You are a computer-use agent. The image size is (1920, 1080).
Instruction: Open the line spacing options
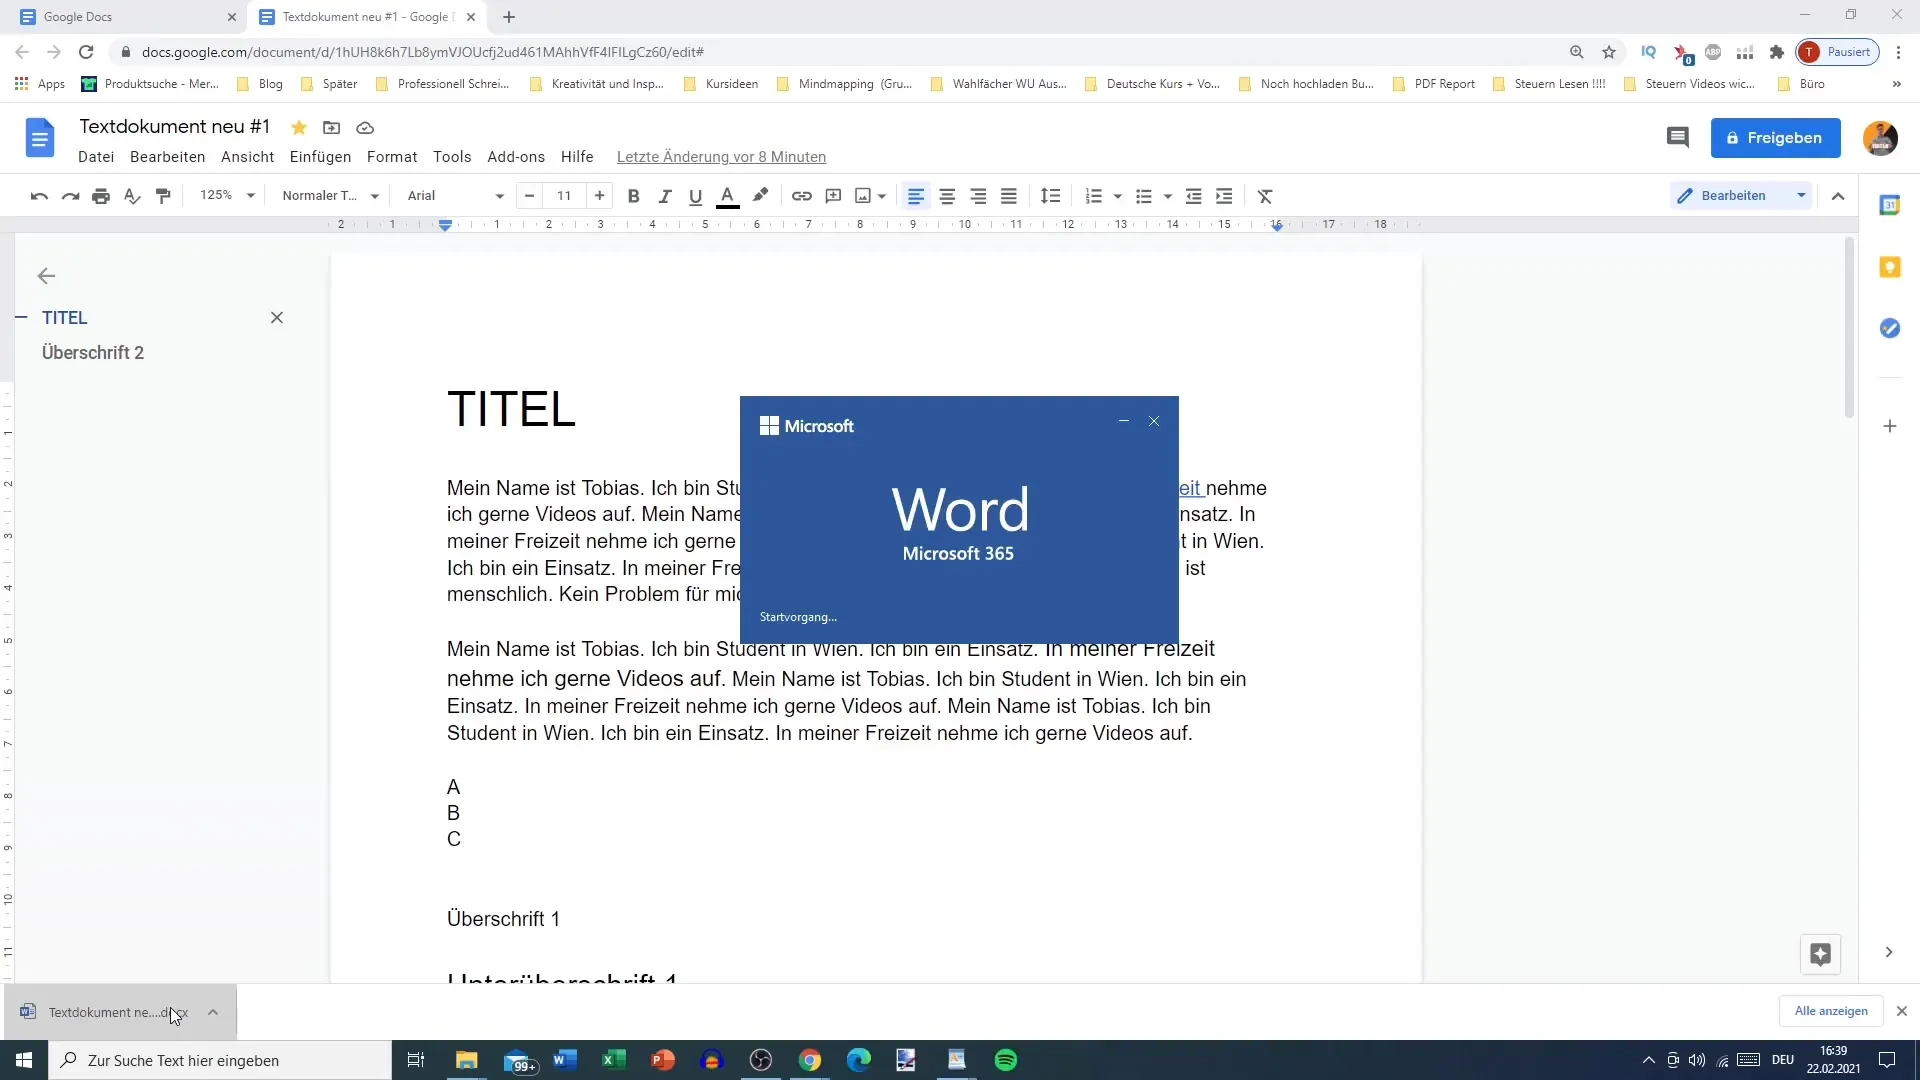tap(1050, 196)
